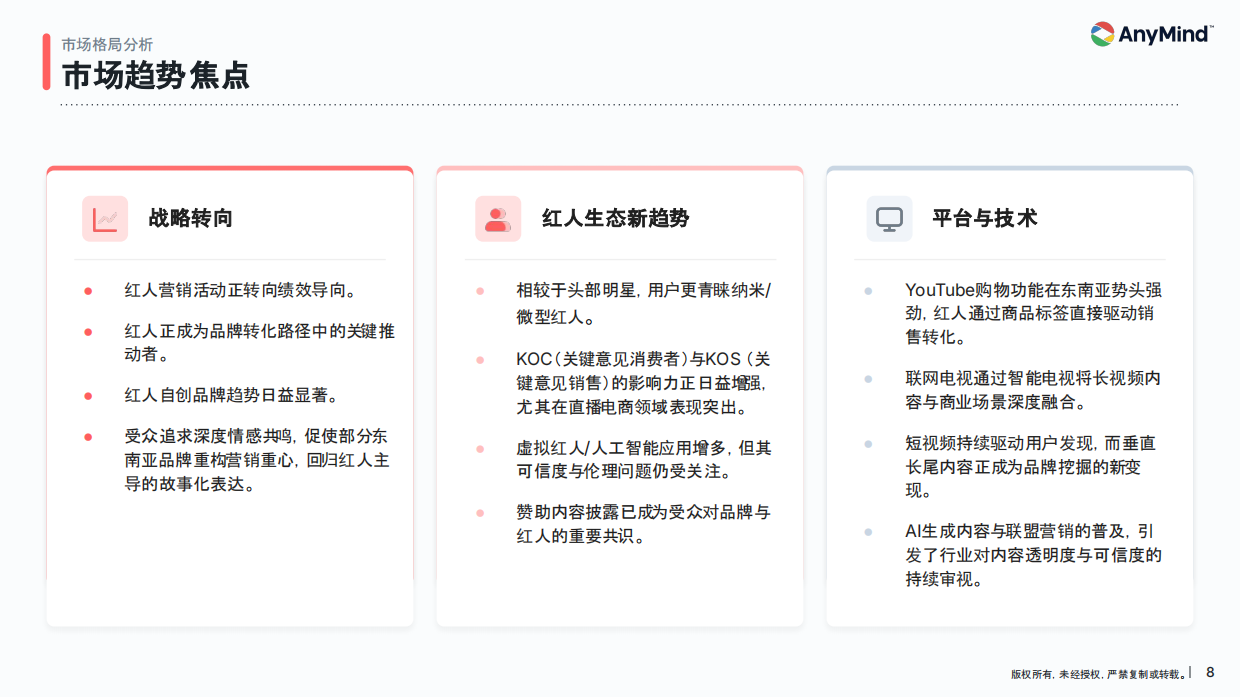Select the bullet 红人自创品牌趋势日益显著
The height and width of the screenshot is (697, 1240).
point(232,395)
